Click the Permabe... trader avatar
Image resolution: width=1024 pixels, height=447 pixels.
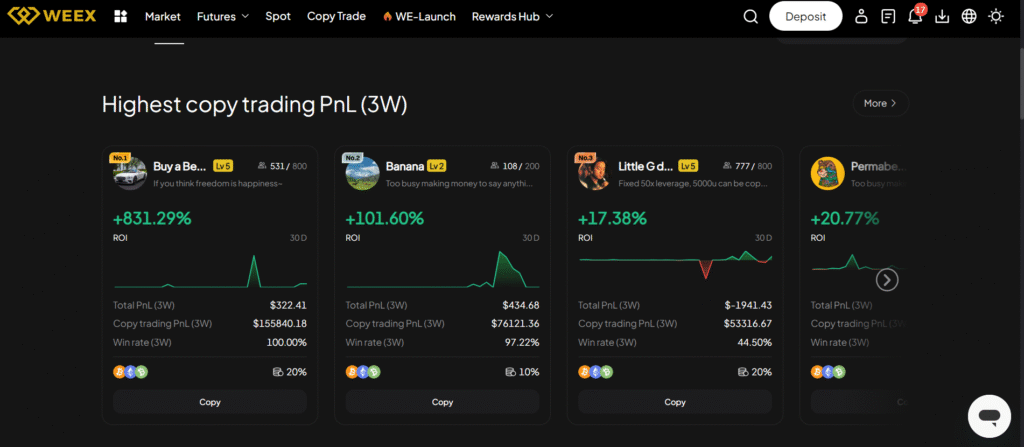click(x=827, y=174)
